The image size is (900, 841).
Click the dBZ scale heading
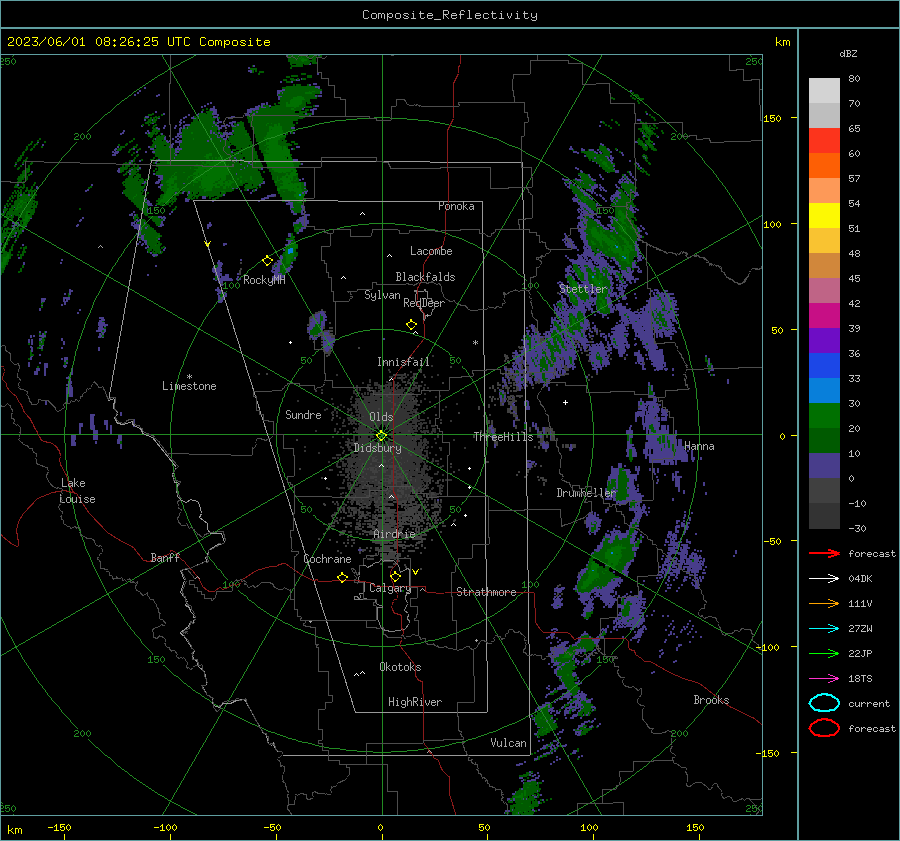[x=848, y=53]
